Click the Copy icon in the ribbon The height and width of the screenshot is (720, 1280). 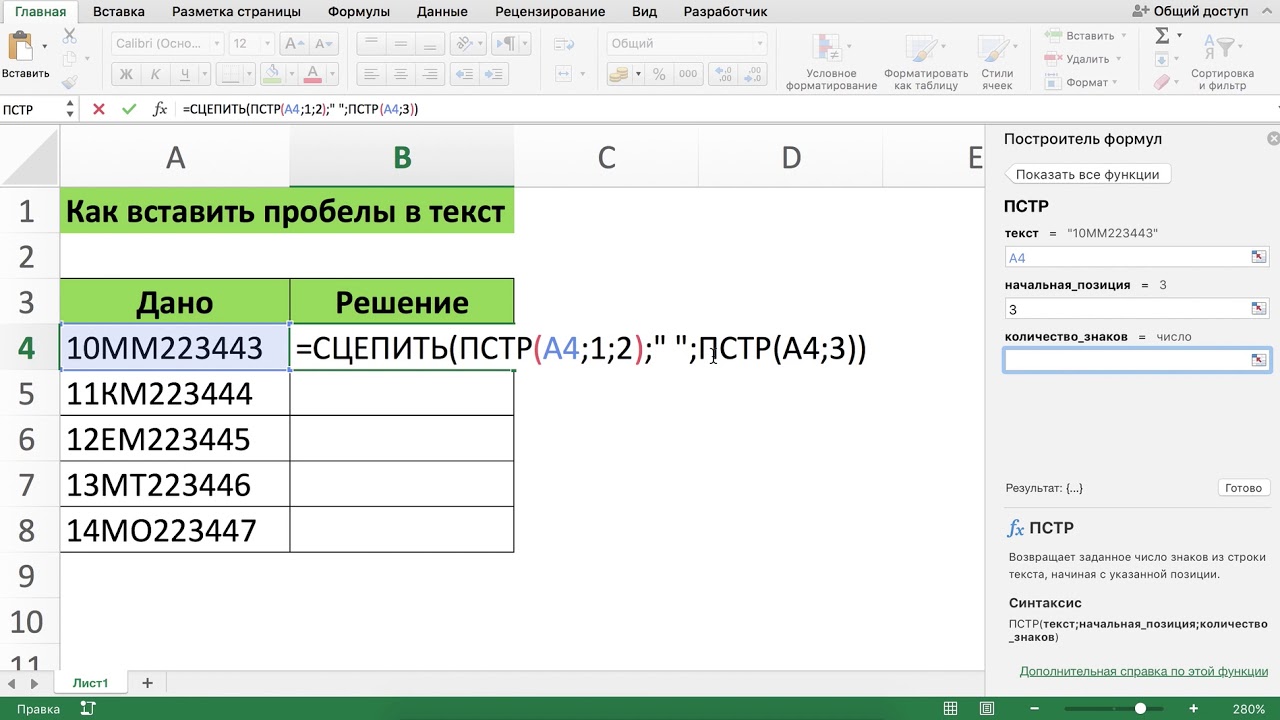[69, 59]
